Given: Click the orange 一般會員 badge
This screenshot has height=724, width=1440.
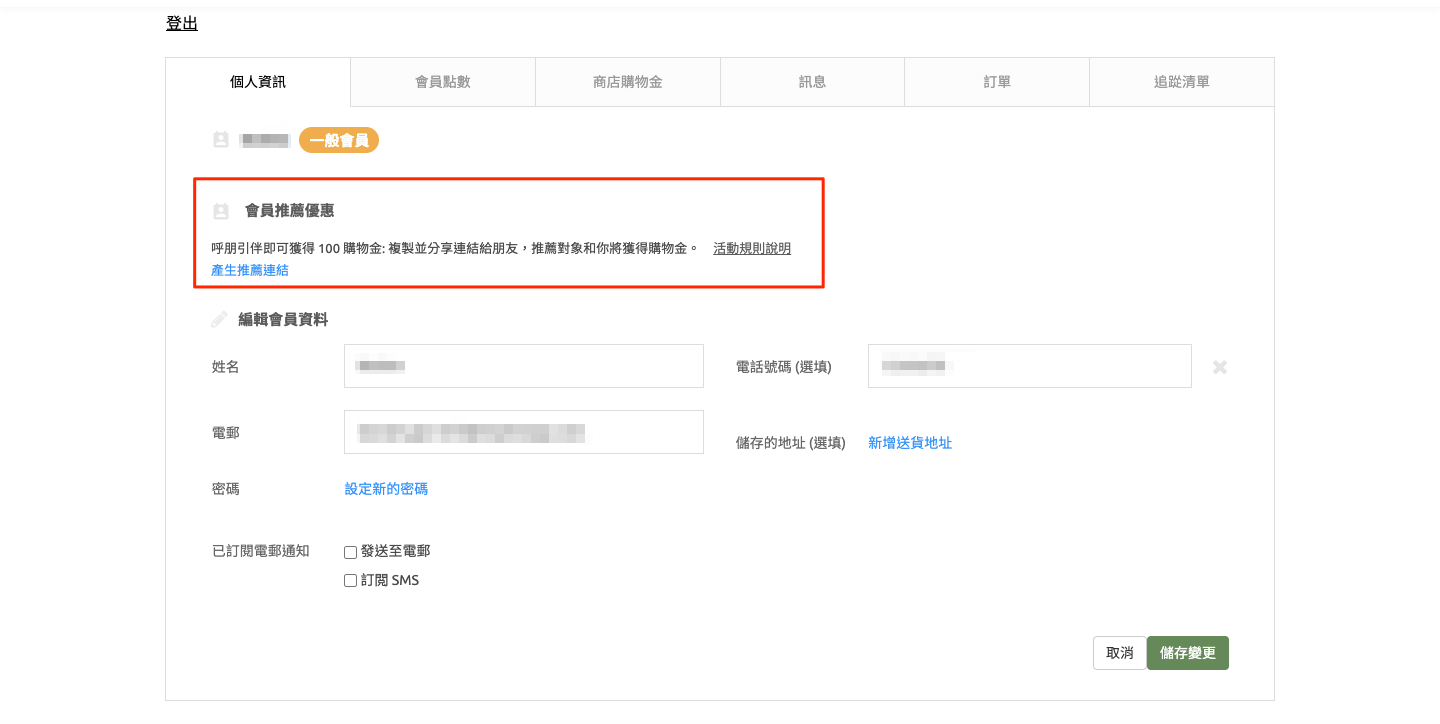Looking at the screenshot, I should coord(339,141).
